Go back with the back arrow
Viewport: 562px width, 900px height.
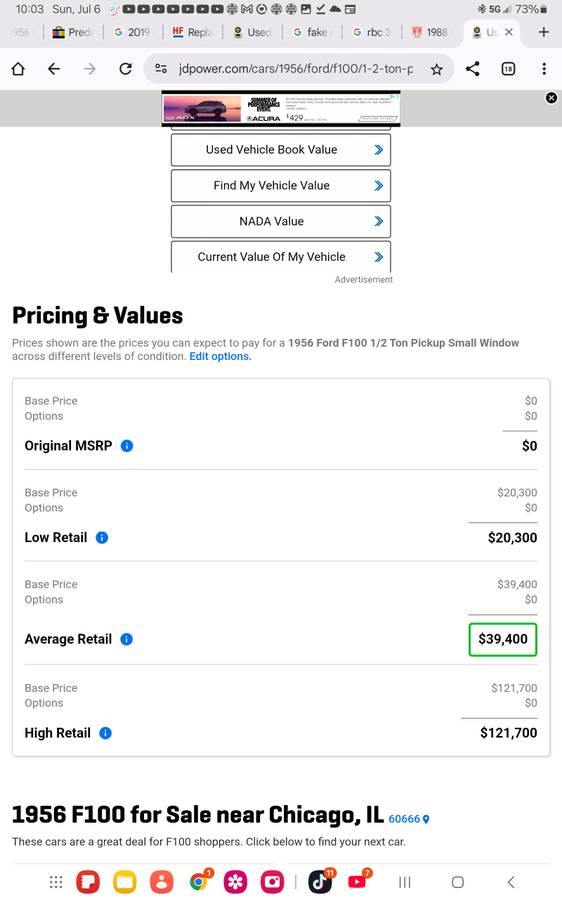click(54, 69)
